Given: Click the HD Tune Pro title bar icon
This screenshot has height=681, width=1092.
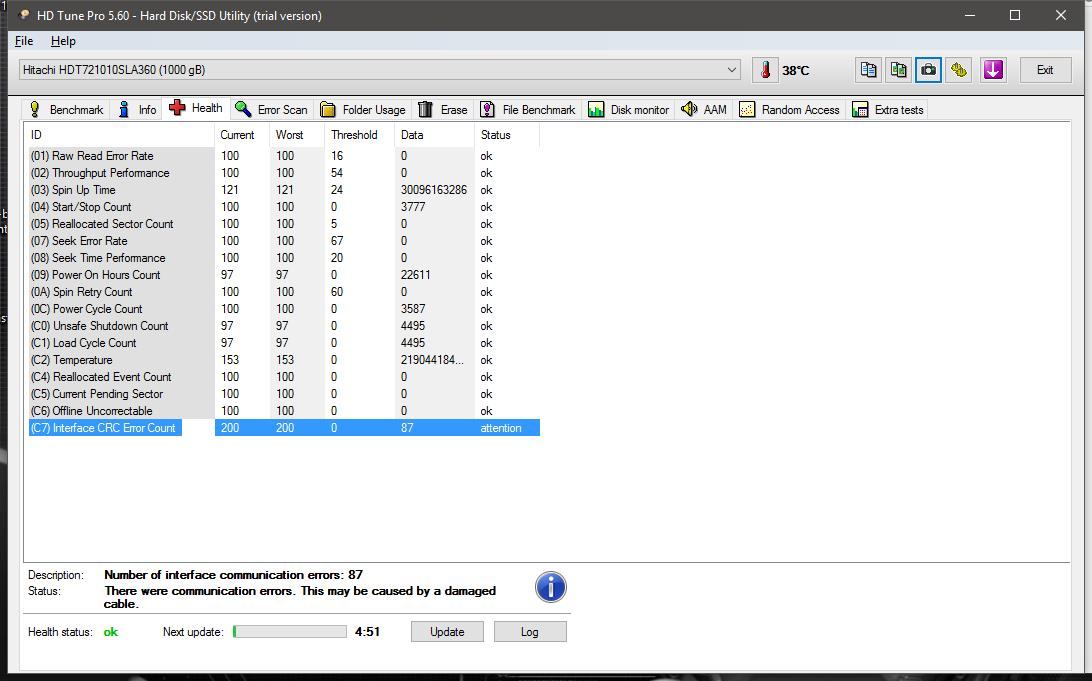Looking at the screenshot, I should click(x=24, y=15).
